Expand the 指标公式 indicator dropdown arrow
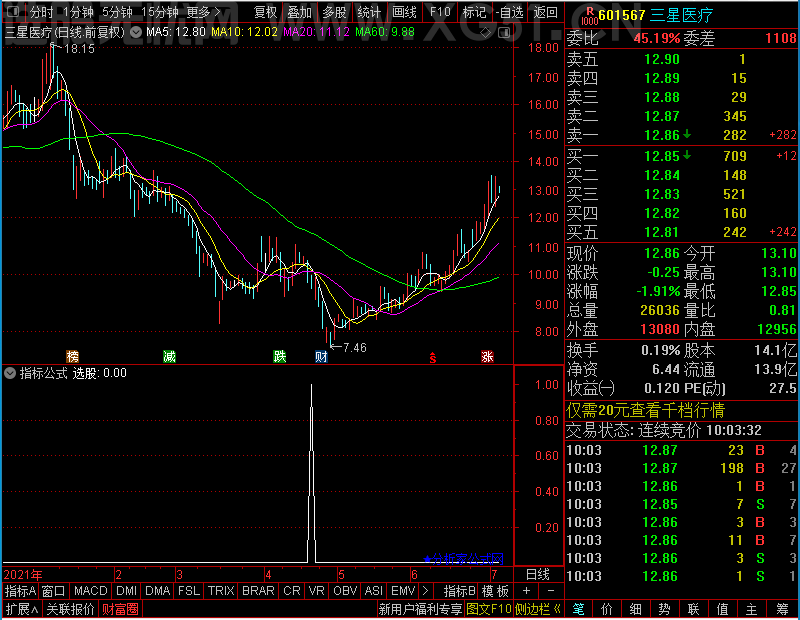 [10, 373]
